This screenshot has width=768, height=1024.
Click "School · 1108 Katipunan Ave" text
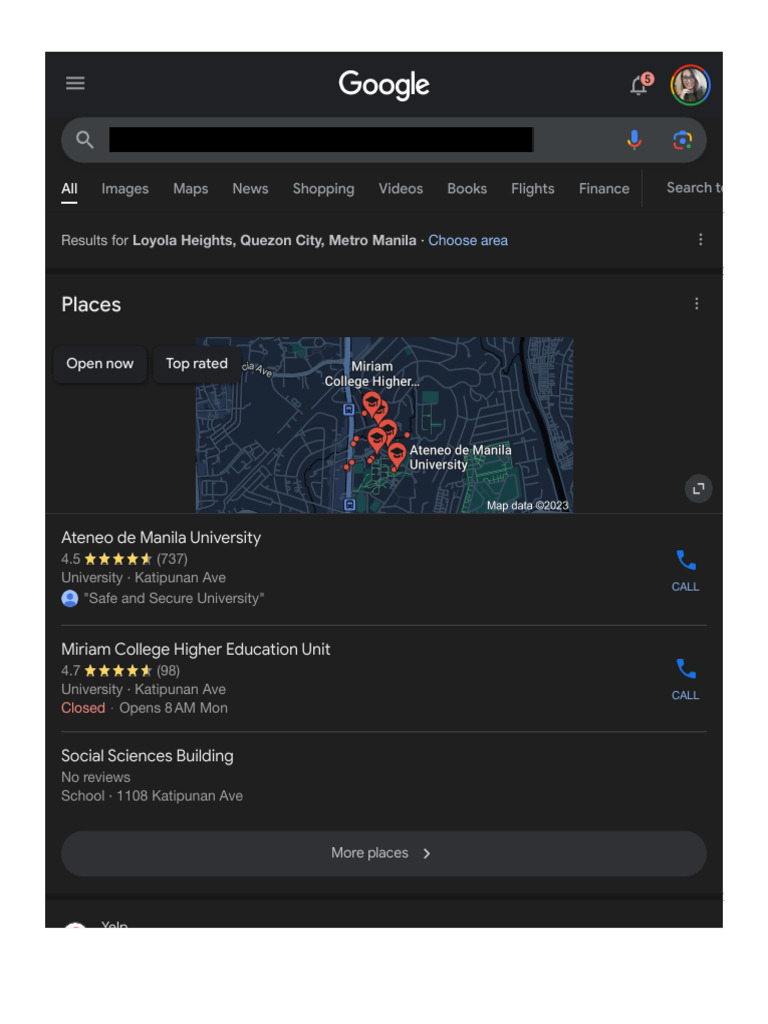(x=152, y=796)
